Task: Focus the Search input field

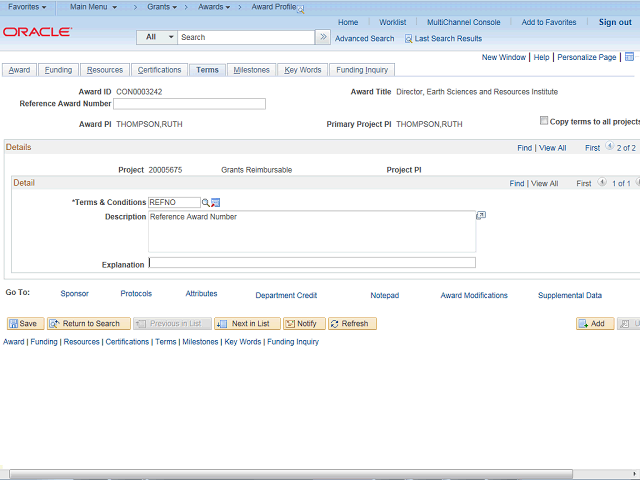Action: (246, 37)
